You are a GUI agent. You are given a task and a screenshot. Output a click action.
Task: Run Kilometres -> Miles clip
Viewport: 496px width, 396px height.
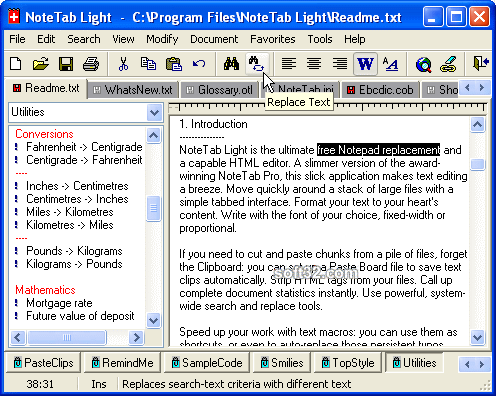point(70,225)
